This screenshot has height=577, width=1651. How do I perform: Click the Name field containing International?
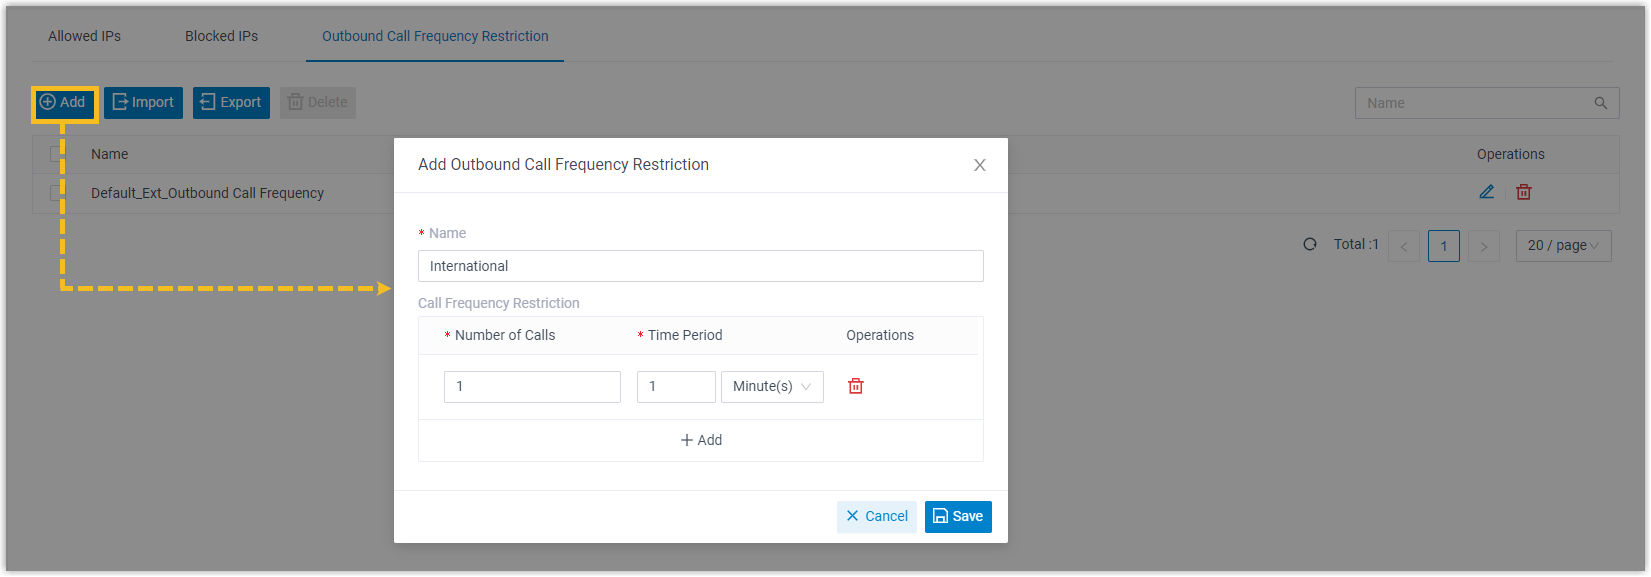pos(701,266)
